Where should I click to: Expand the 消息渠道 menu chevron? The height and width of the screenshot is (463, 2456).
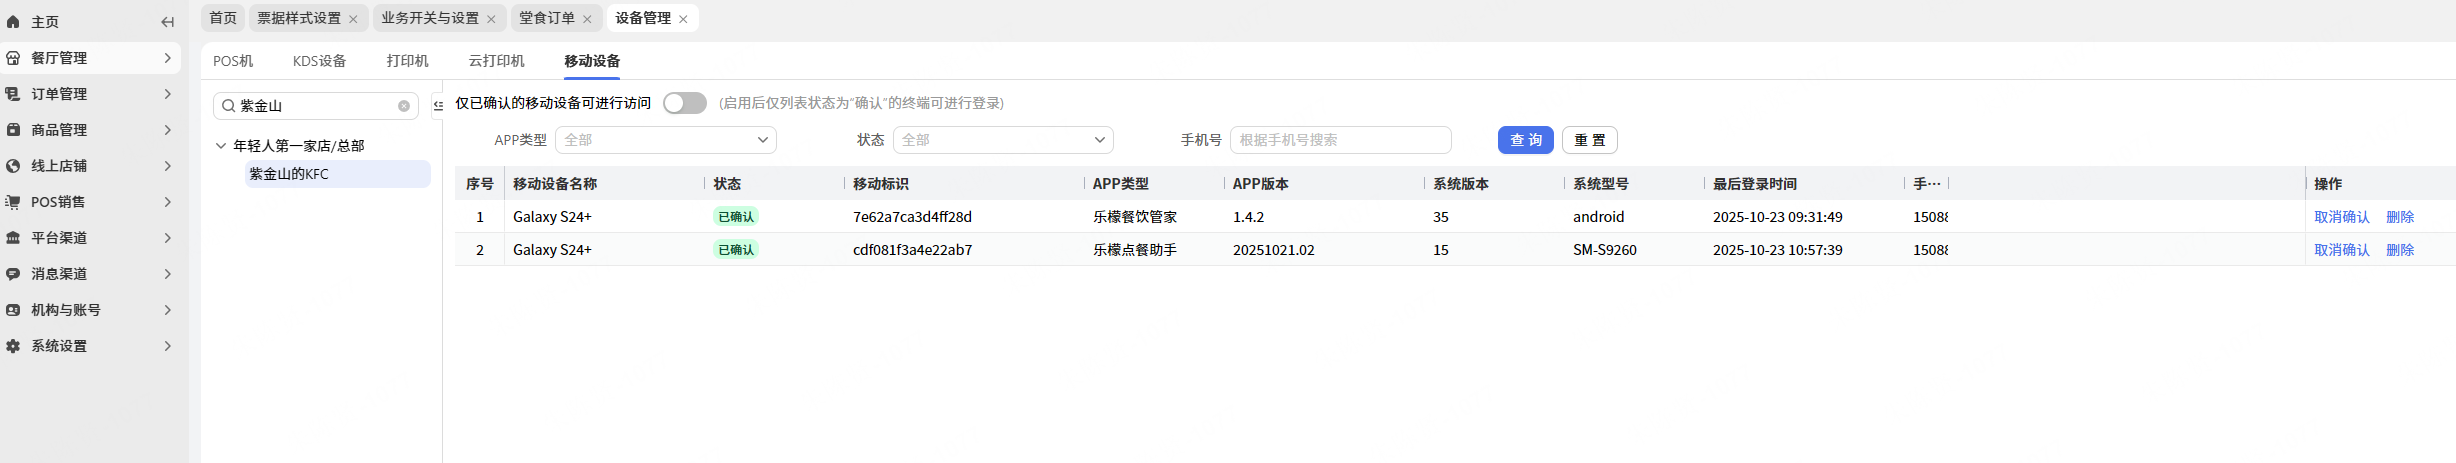[167, 274]
